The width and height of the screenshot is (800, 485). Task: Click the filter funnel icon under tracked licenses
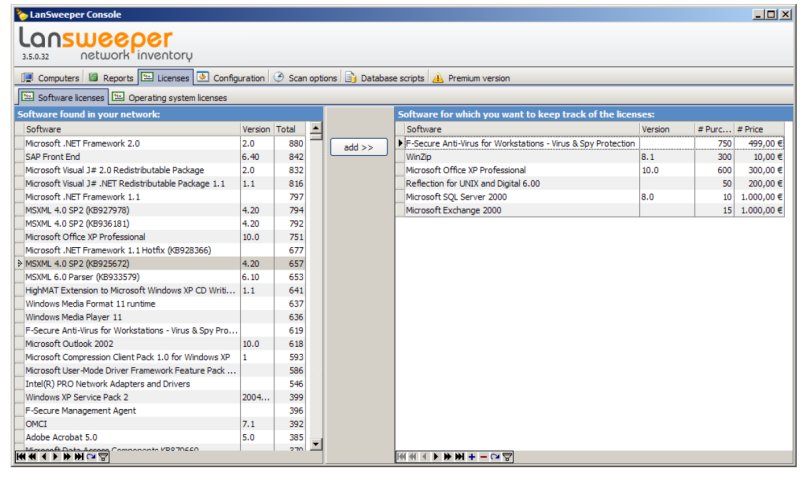507,457
